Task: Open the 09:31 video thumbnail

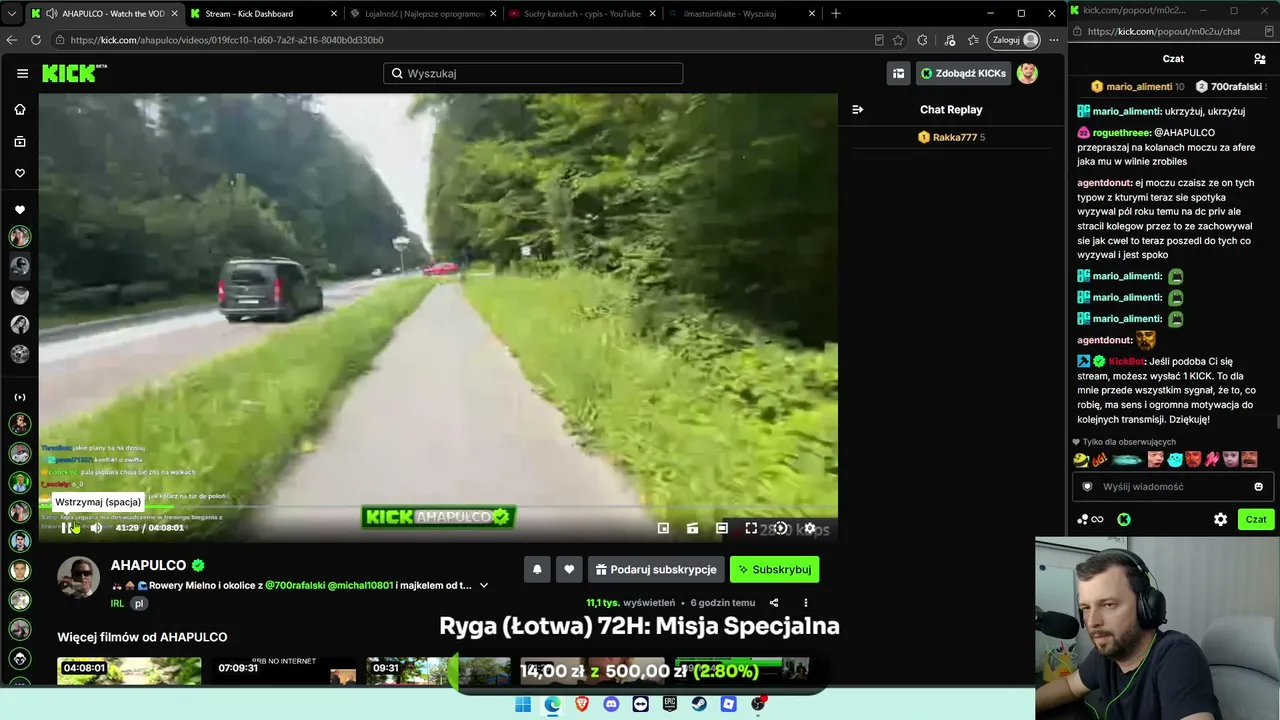Action: (438, 670)
